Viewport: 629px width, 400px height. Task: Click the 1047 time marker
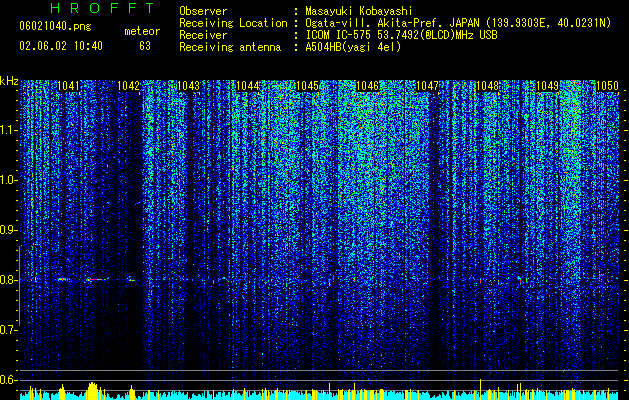(428, 86)
